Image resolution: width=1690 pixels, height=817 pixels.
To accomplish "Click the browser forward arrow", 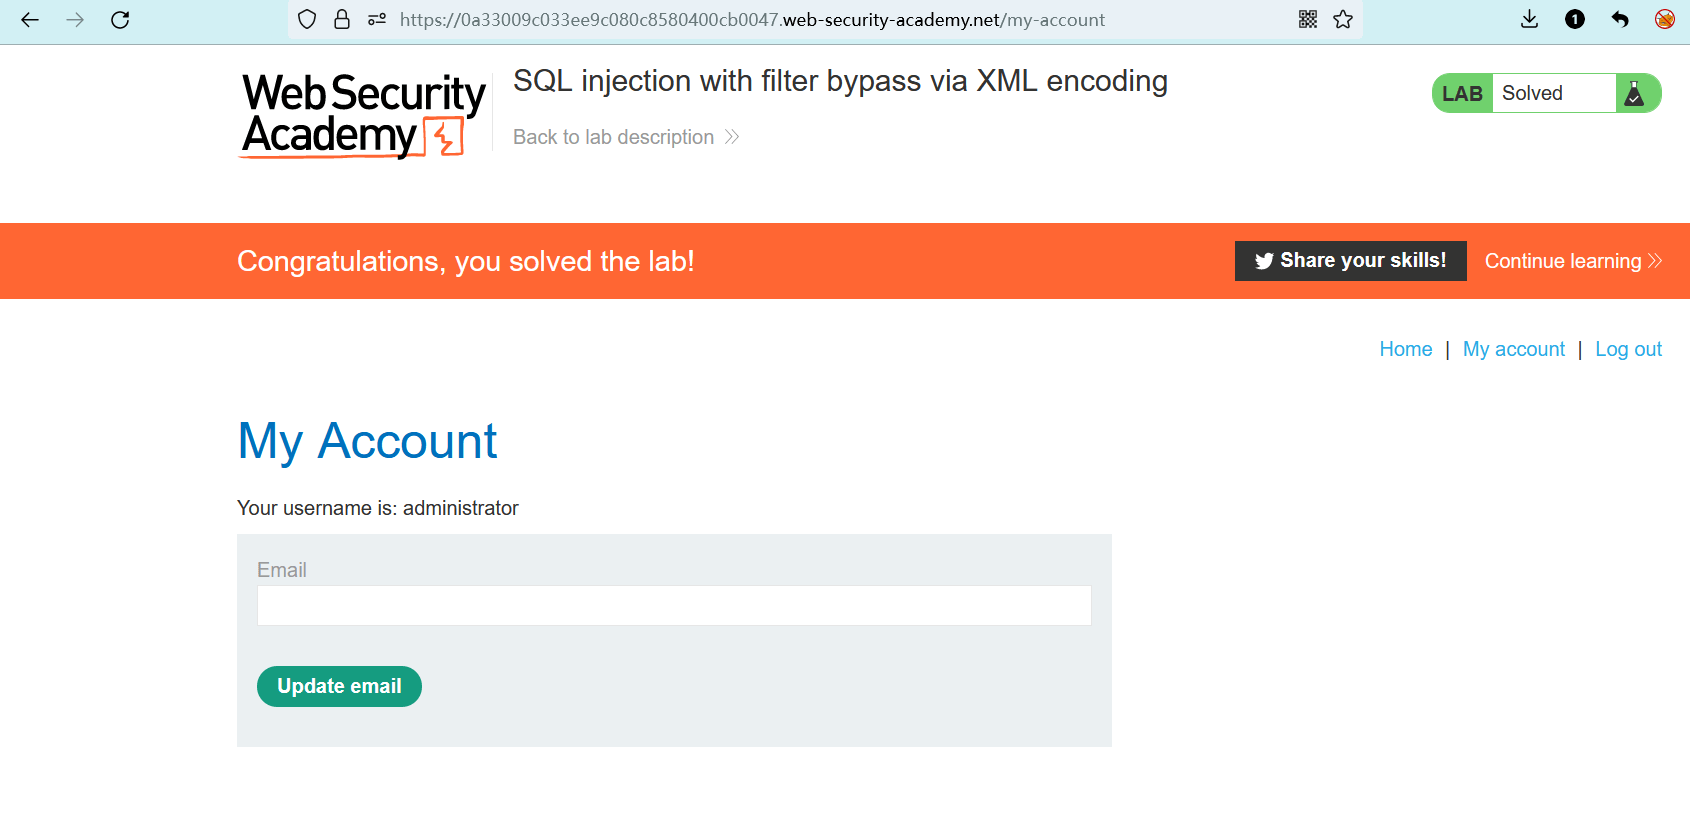I will (75, 20).
